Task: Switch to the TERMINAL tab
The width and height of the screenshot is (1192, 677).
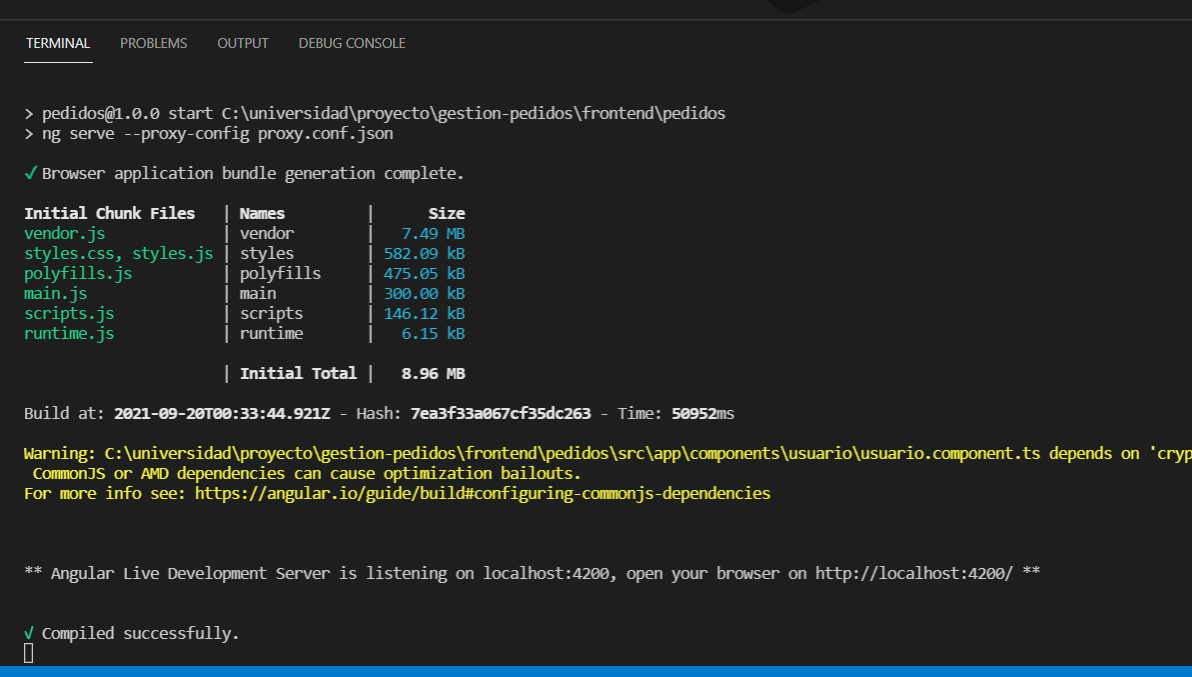Action: point(58,43)
